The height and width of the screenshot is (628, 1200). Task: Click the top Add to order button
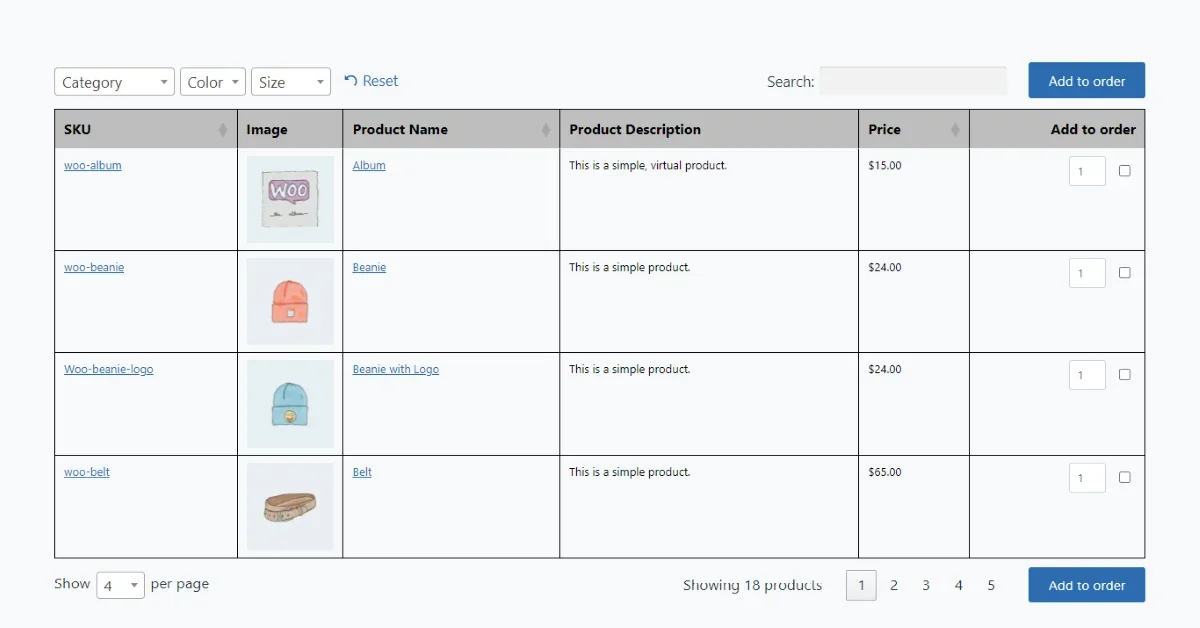click(x=1086, y=80)
